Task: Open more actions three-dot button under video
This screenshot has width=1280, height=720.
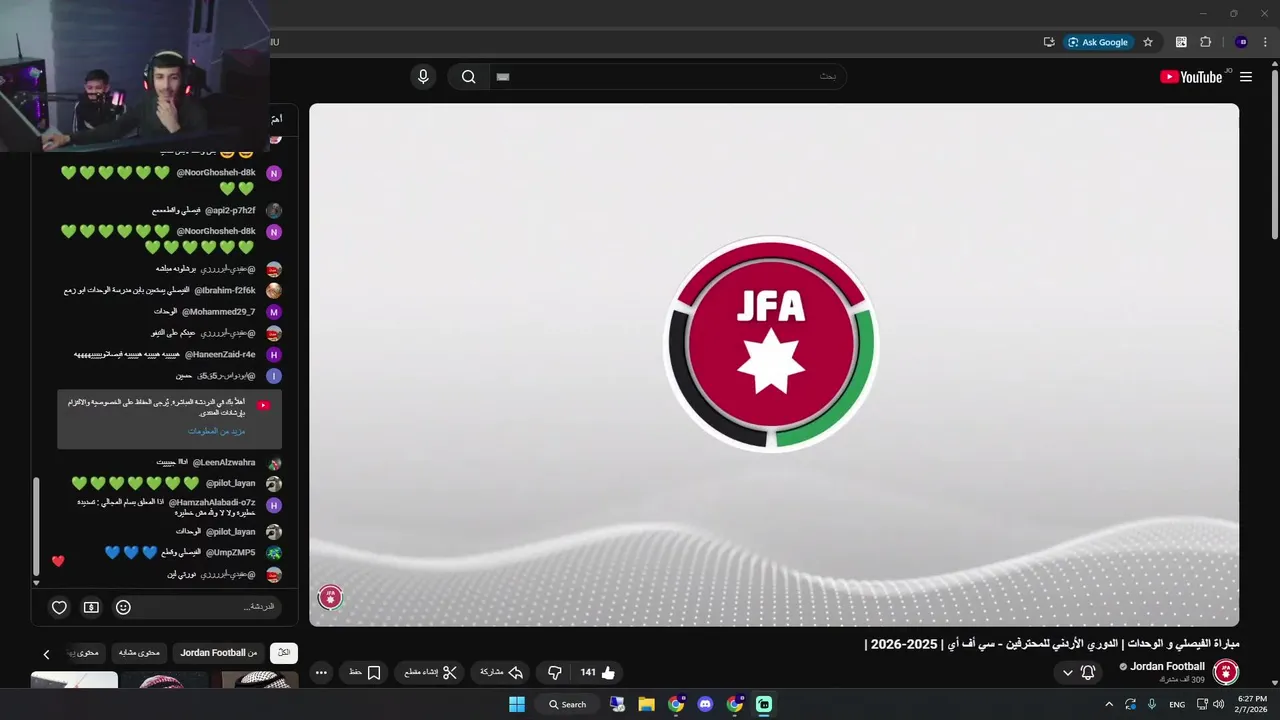Action: 321,673
